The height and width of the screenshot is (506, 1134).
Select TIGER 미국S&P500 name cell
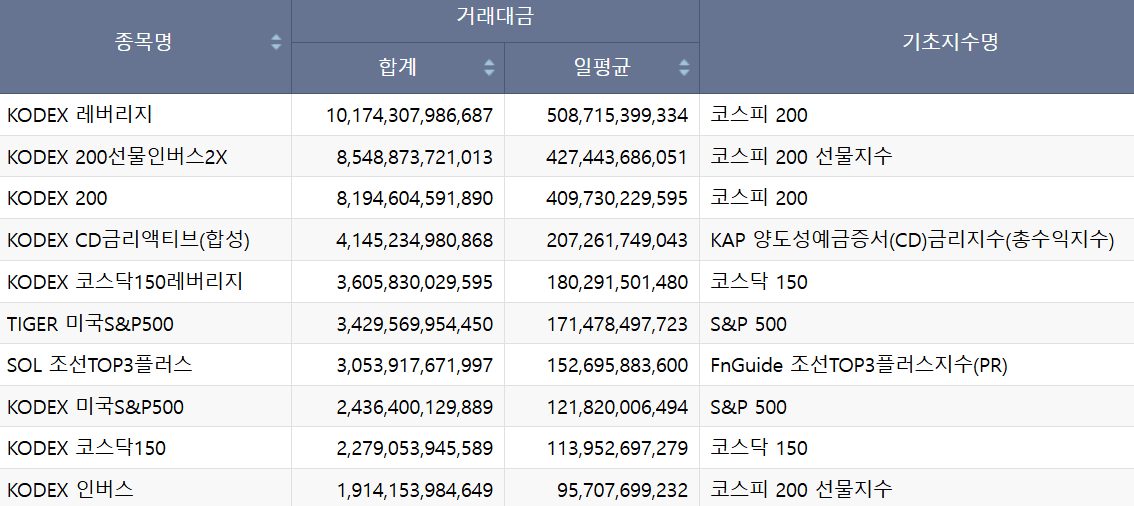pos(90,324)
